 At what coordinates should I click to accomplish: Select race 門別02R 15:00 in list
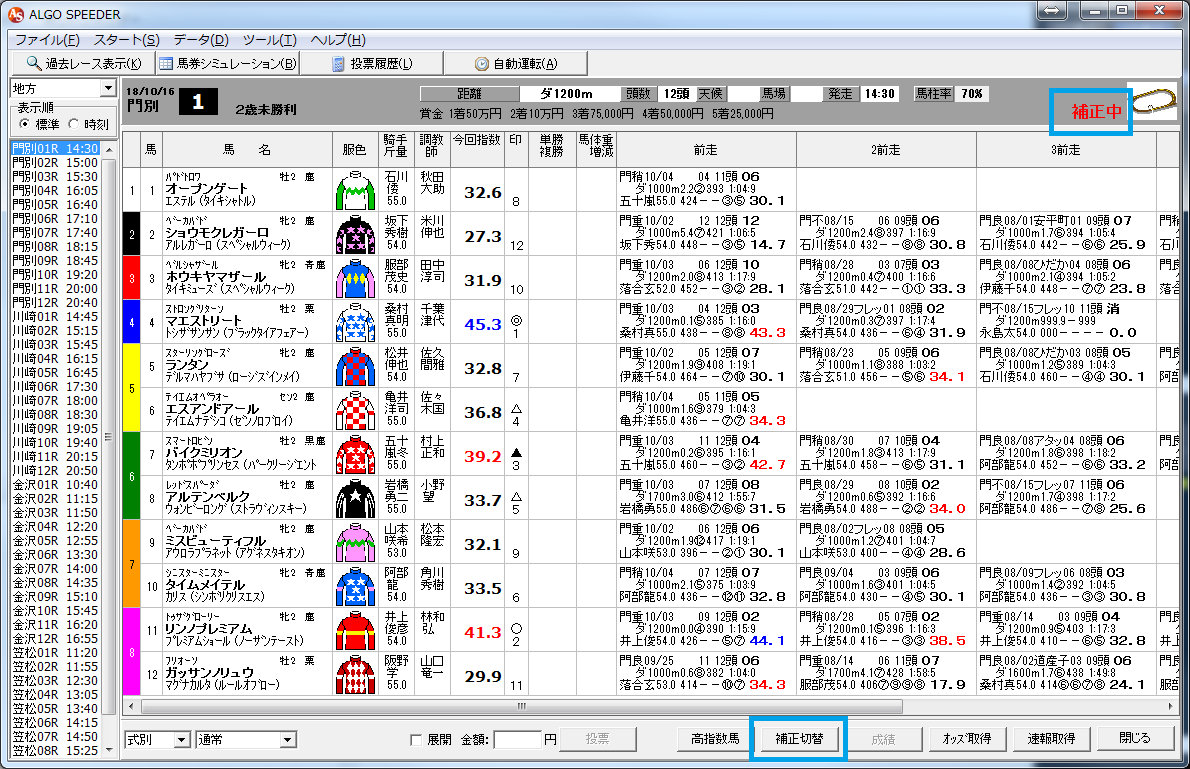pos(55,162)
